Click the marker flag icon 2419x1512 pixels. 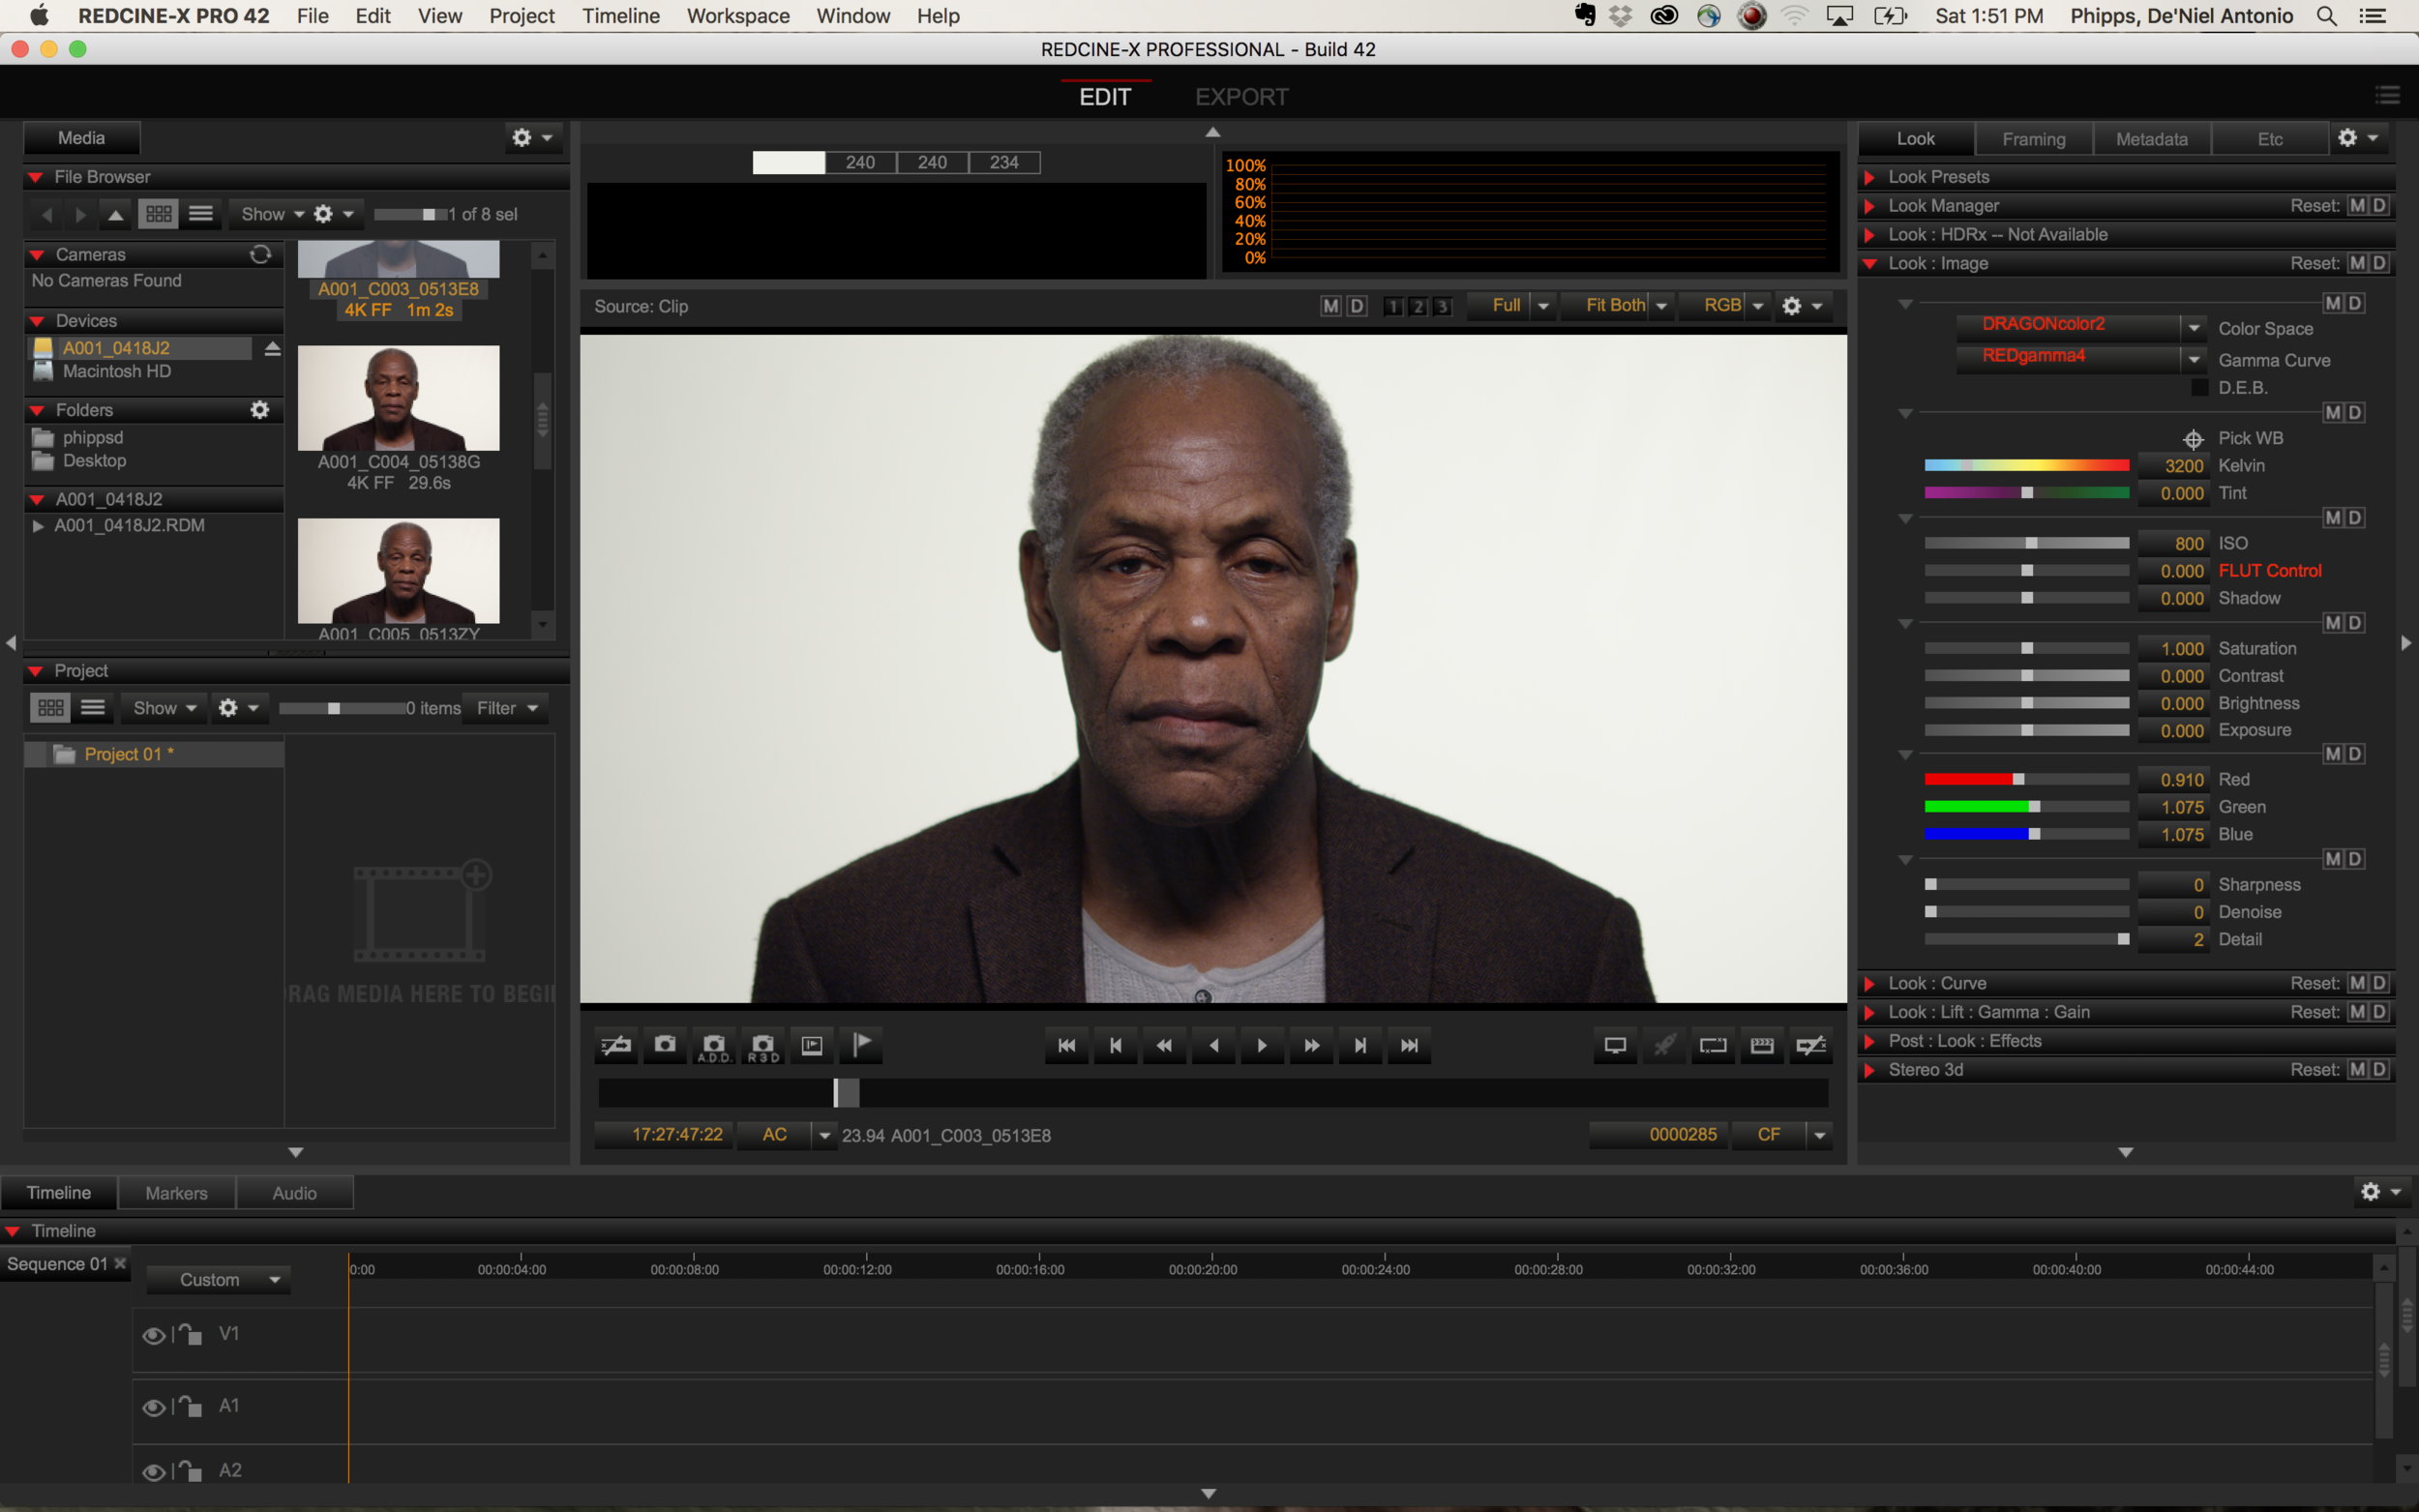(x=861, y=1045)
